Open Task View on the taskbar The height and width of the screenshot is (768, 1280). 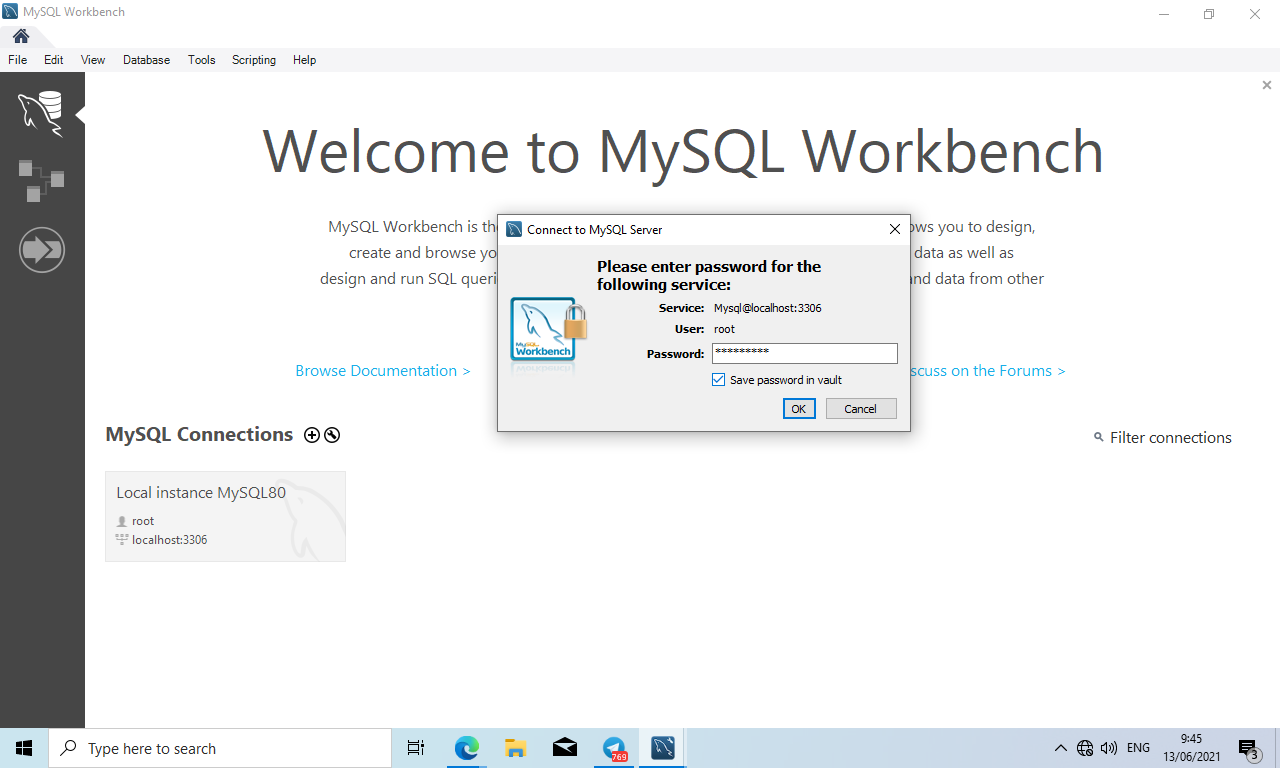click(x=416, y=748)
